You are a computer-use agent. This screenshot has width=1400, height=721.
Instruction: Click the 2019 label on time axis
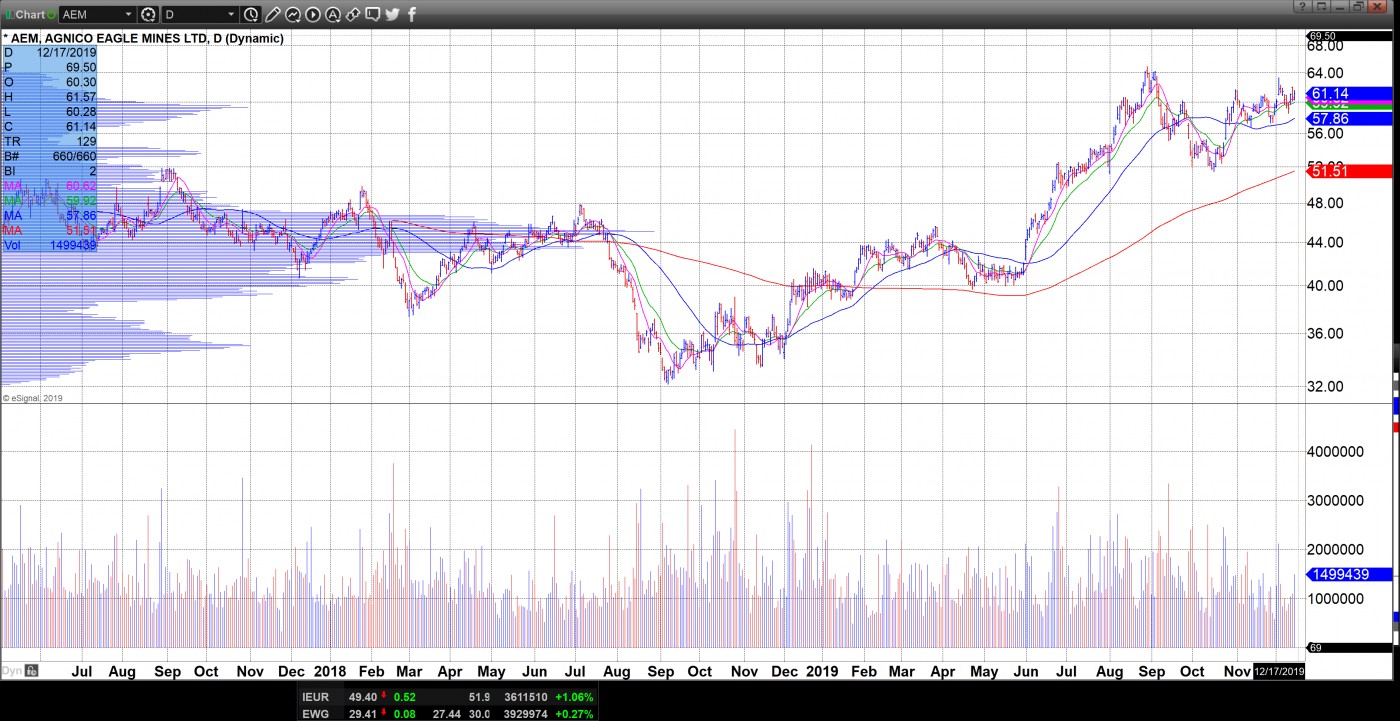pyautogui.click(x=822, y=671)
